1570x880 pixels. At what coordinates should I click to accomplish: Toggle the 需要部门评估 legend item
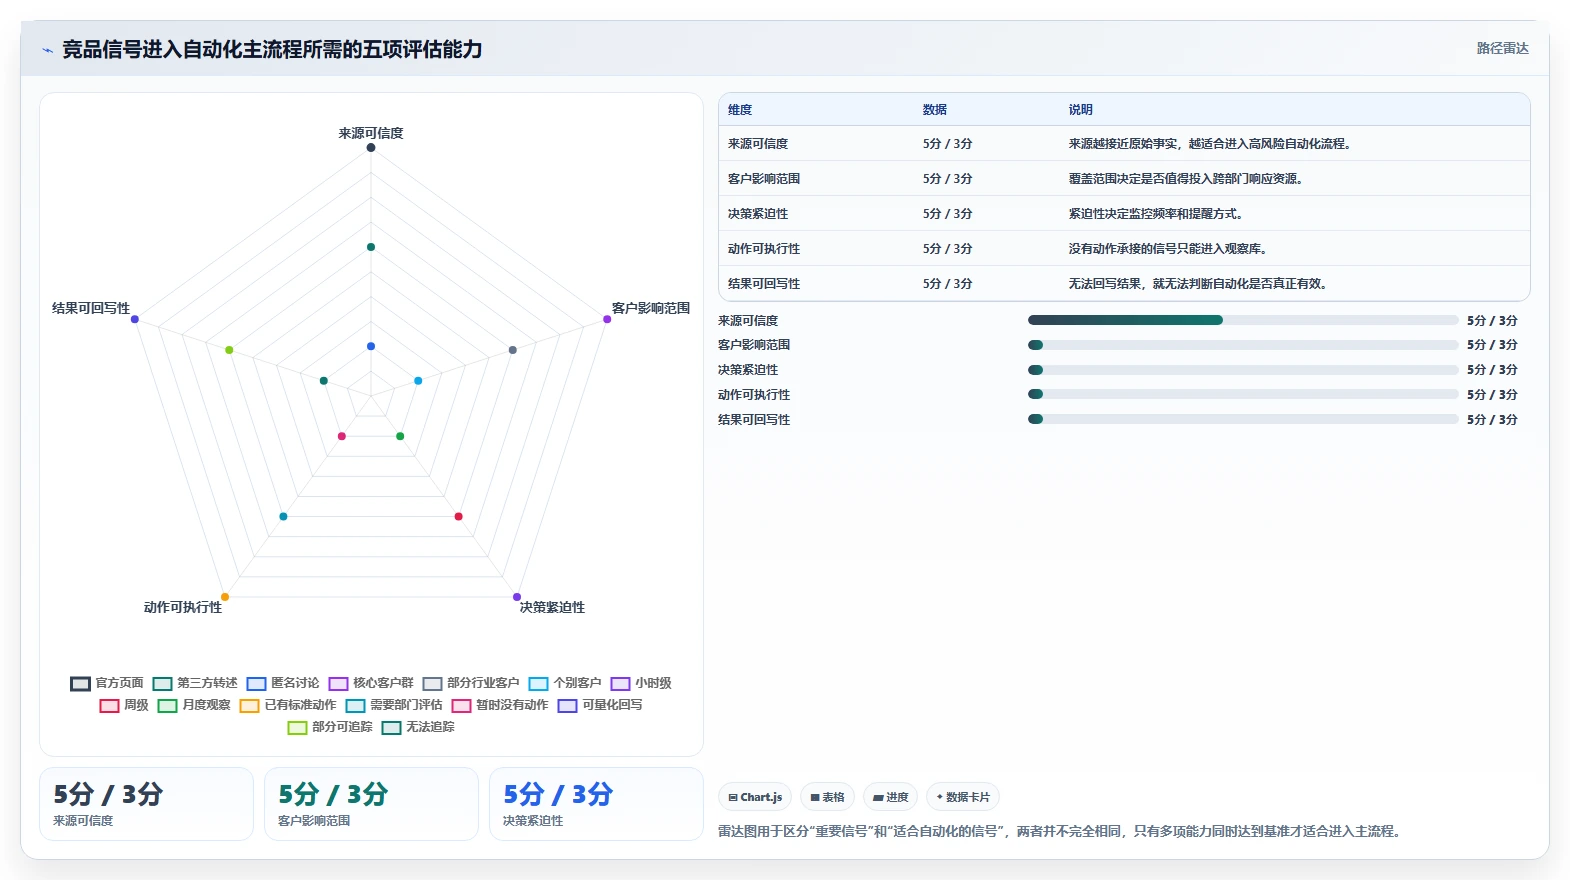pos(394,705)
